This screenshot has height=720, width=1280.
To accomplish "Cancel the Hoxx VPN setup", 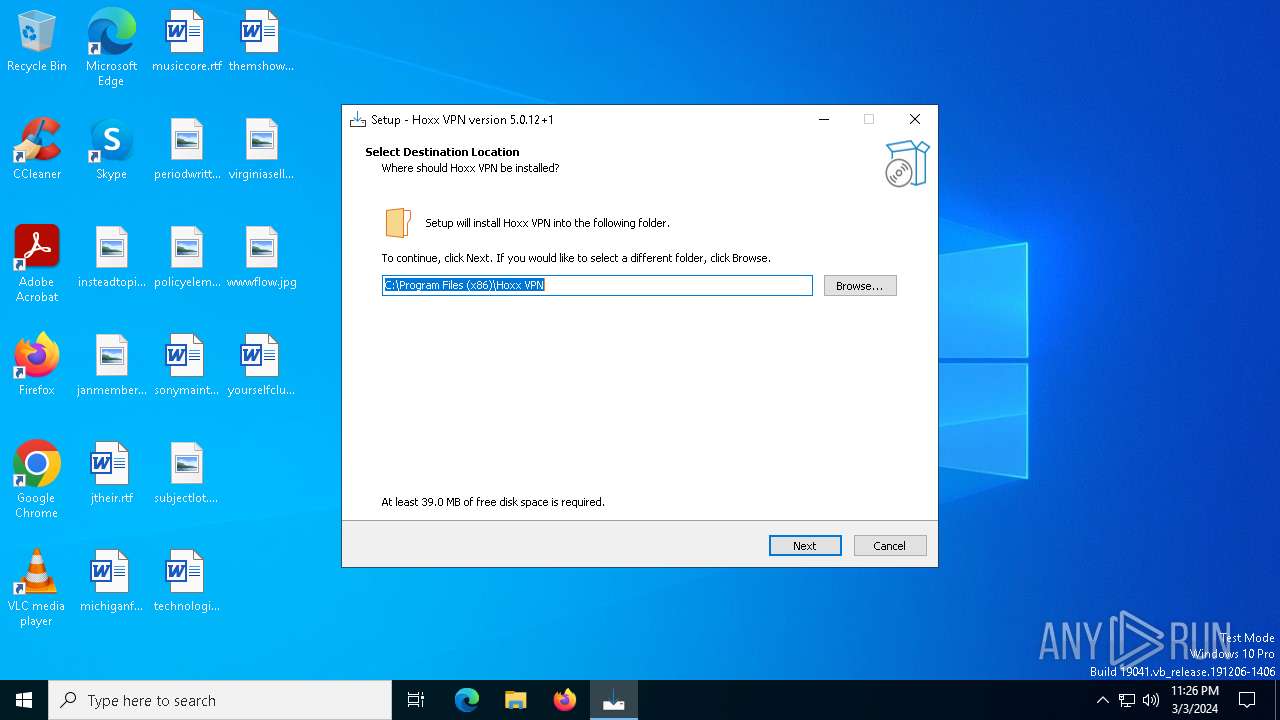I will tap(889, 546).
